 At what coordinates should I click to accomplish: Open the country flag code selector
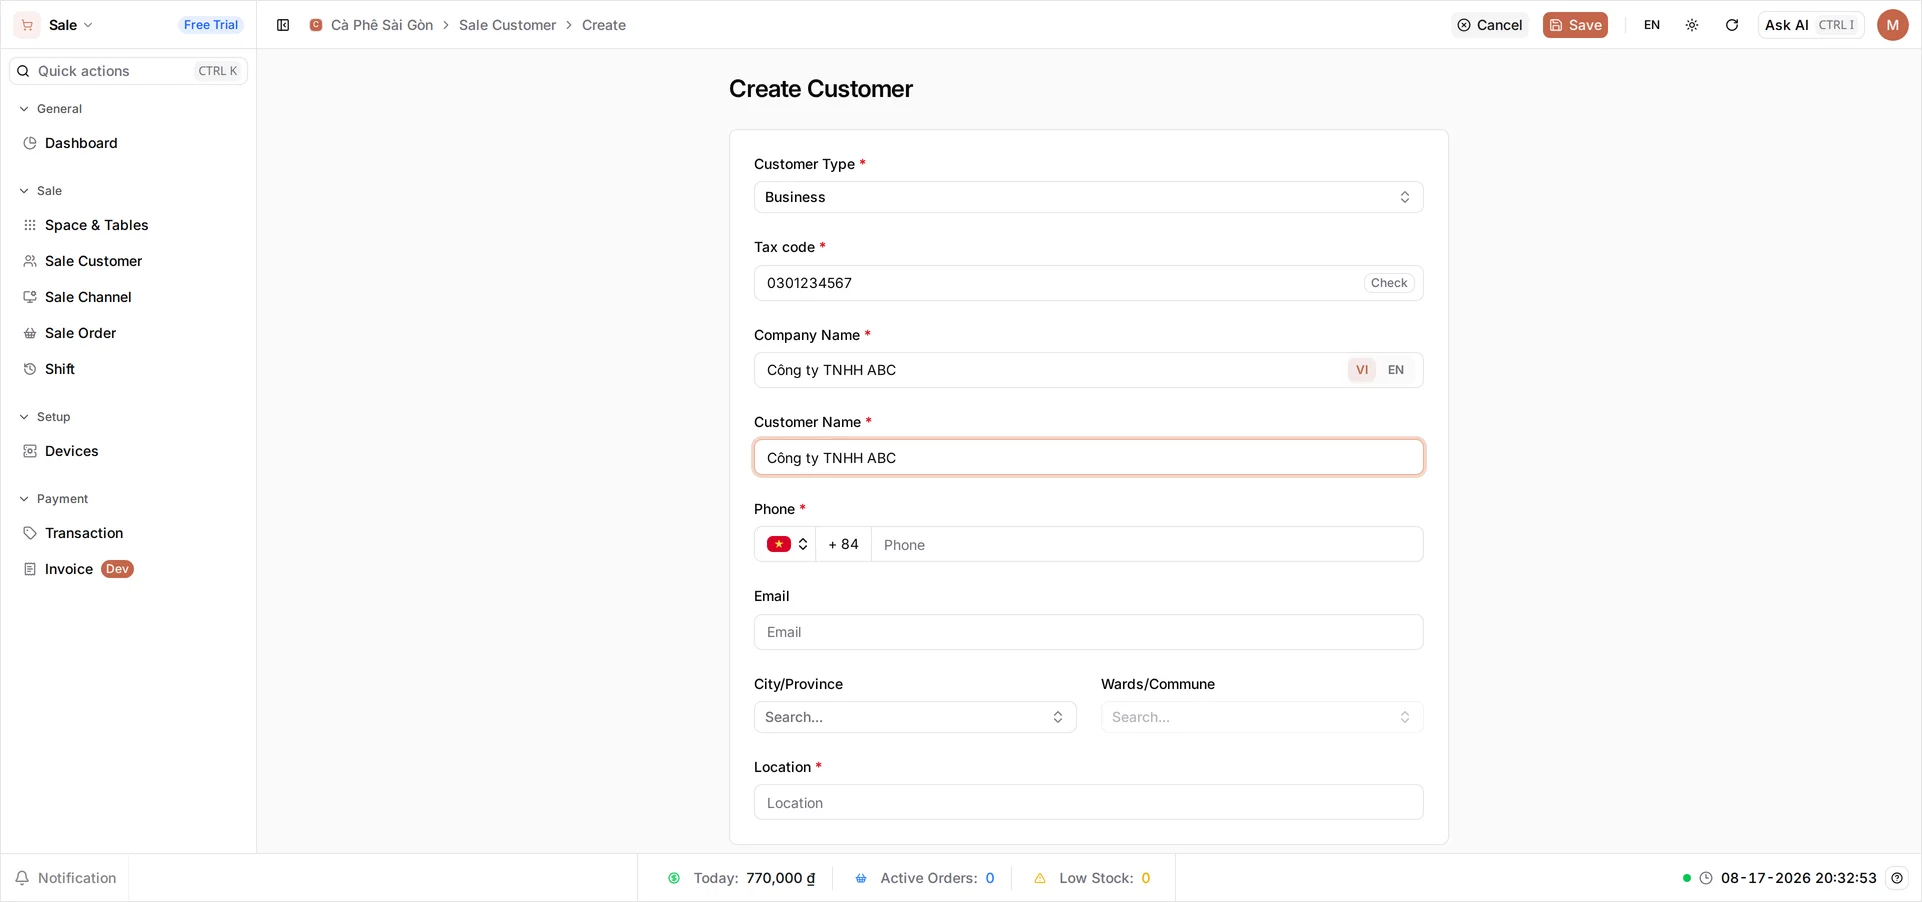(786, 544)
